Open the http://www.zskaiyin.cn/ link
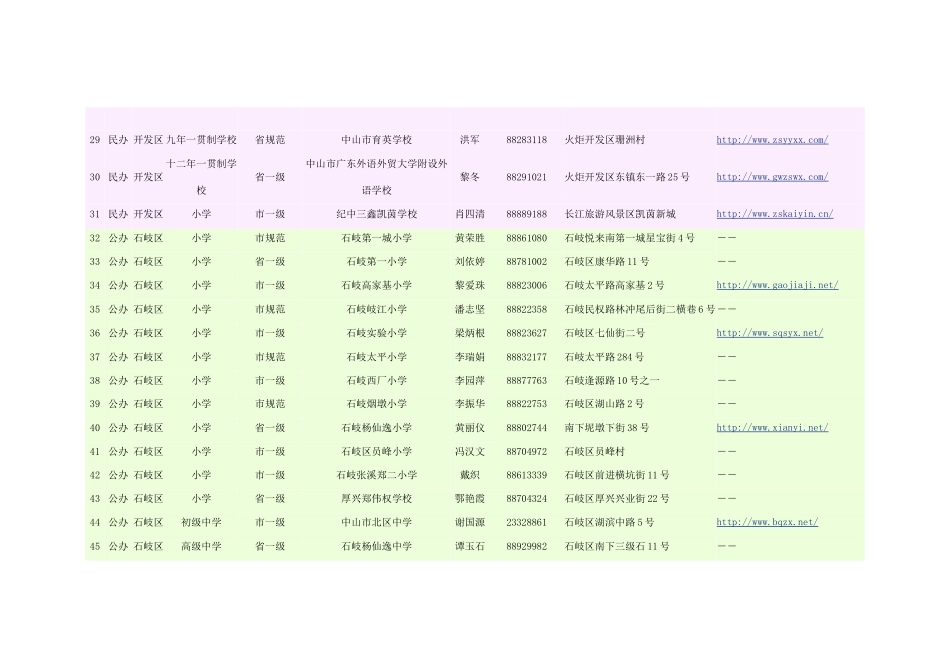This screenshot has height=672, width=950. 774,214
